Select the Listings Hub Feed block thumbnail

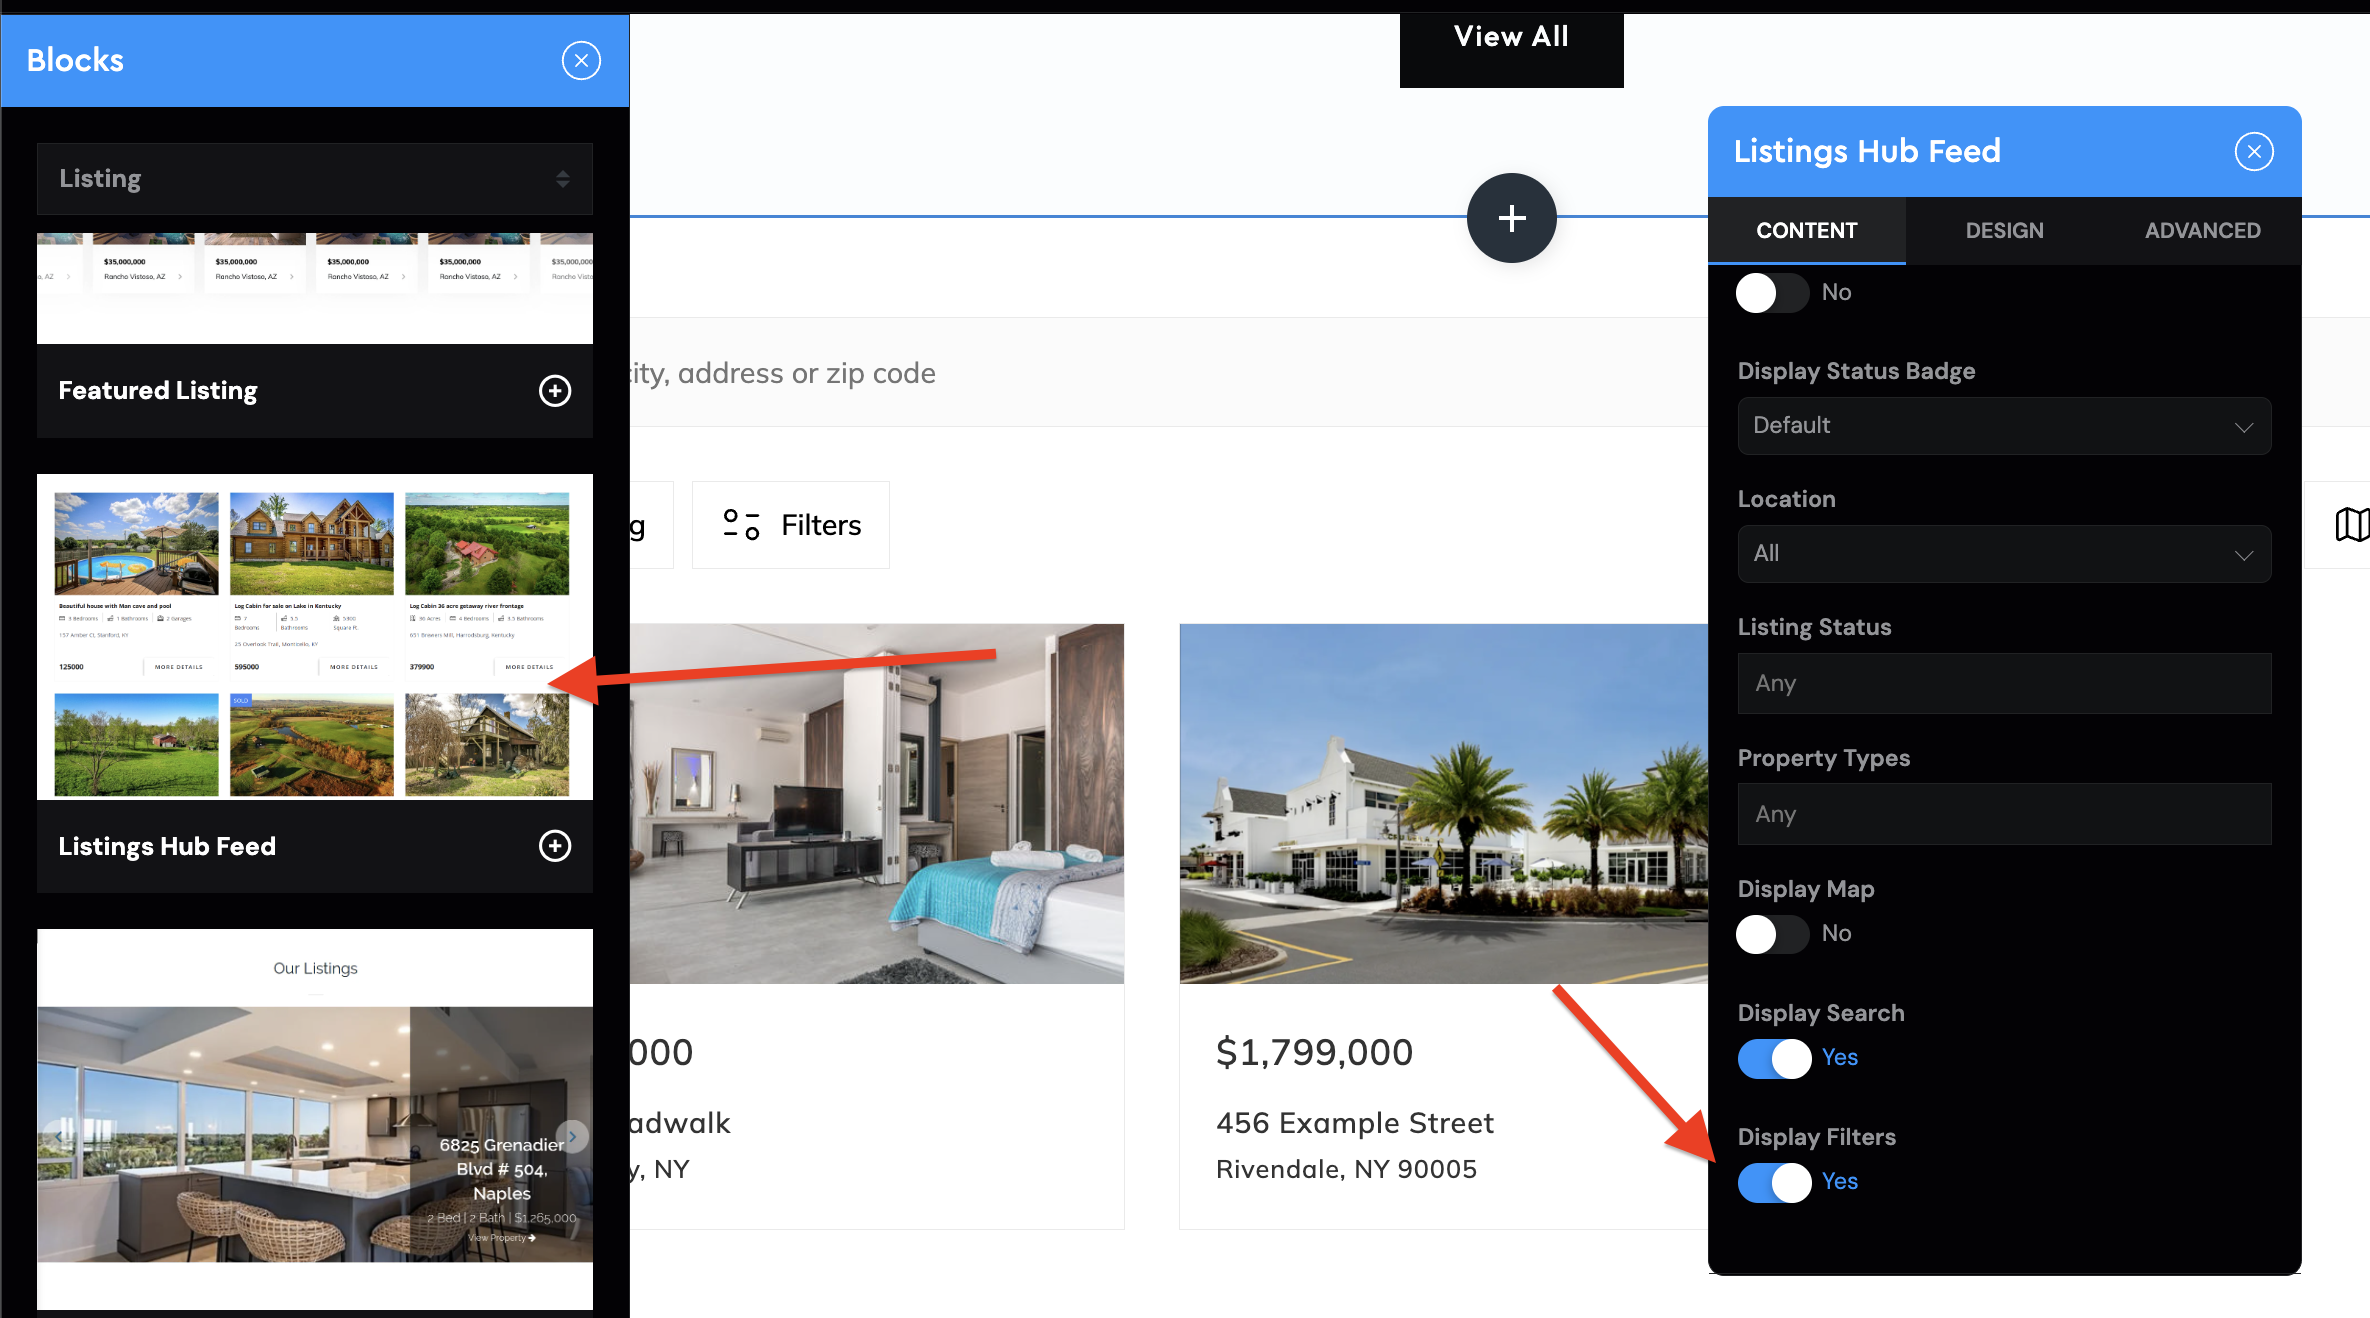click(x=315, y=637)
